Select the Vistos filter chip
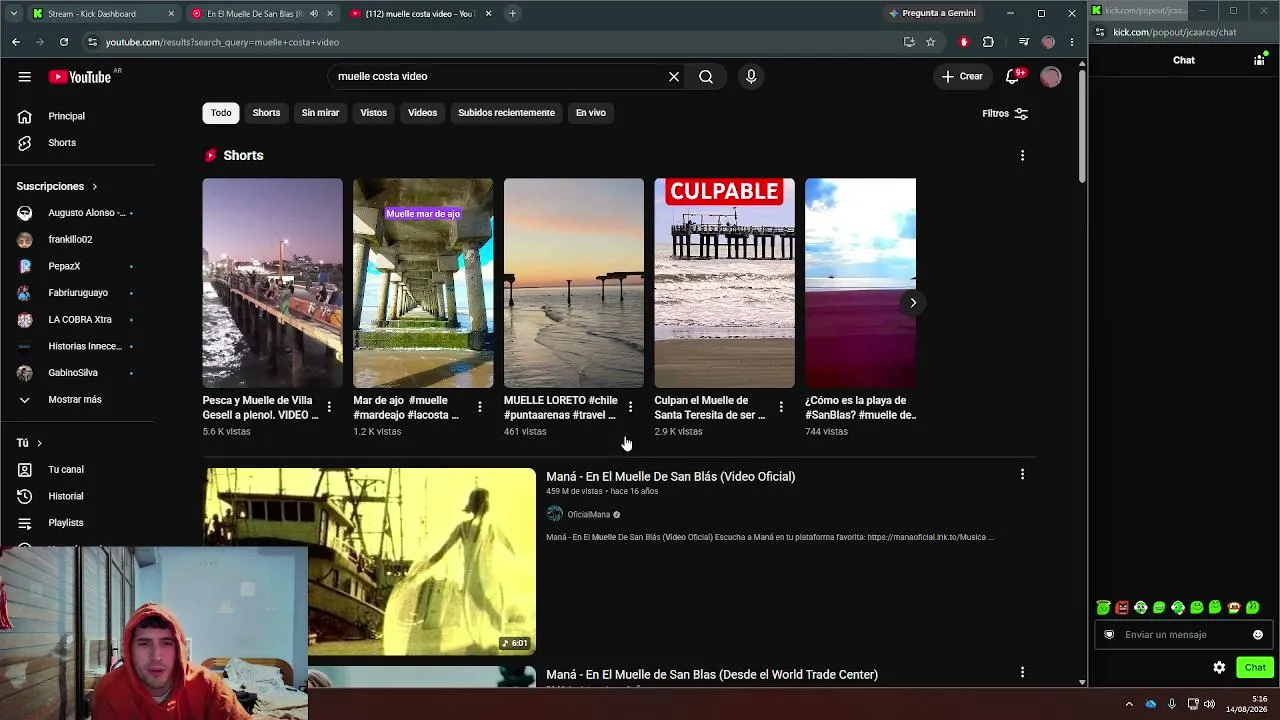 click(374, 113)
